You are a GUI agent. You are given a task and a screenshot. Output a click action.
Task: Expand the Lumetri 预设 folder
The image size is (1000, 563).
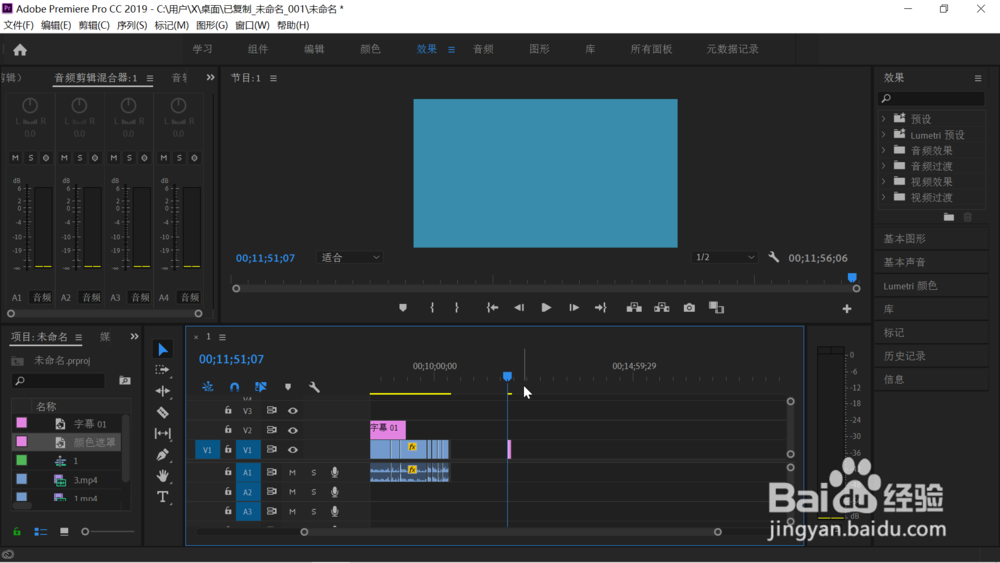pos(883,135)
